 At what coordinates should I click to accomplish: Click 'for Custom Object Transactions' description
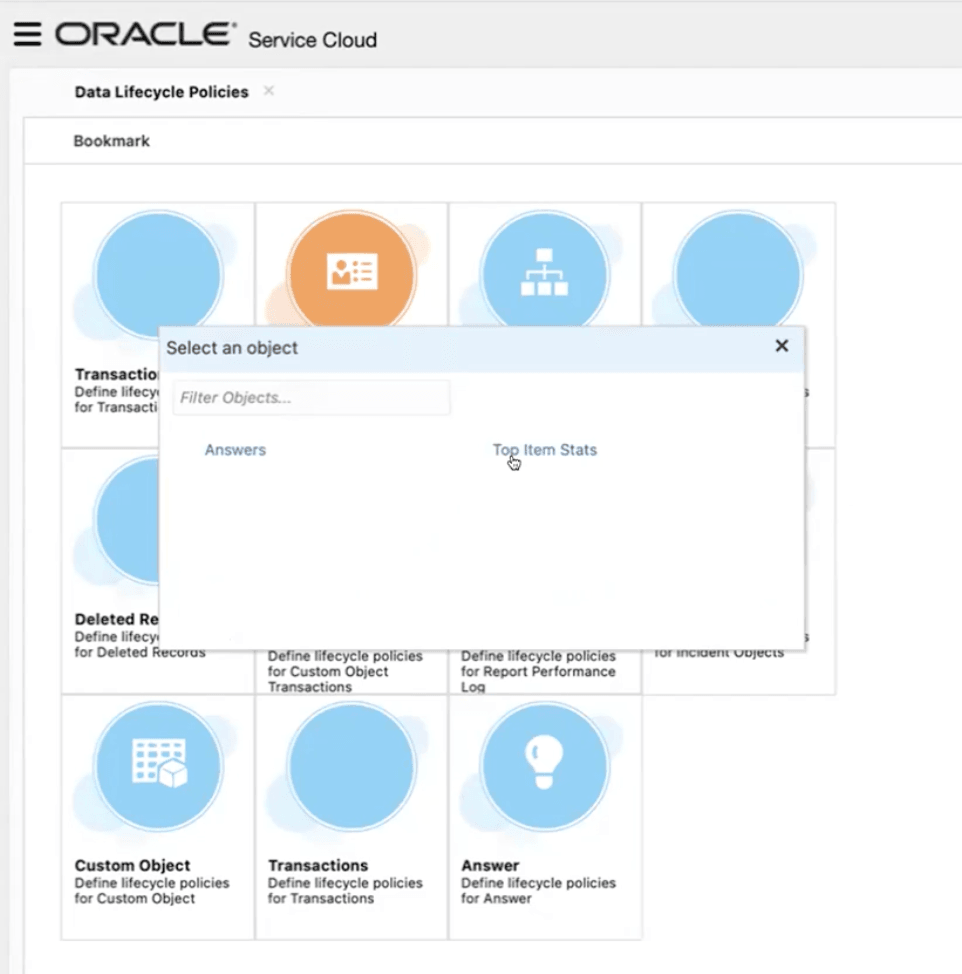pos(328,679)
